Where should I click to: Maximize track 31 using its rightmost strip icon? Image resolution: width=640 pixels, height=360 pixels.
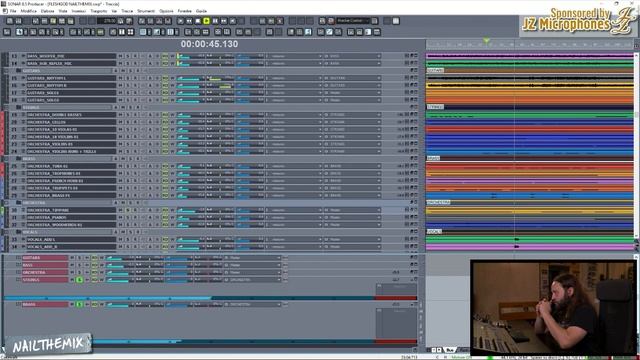416,218
